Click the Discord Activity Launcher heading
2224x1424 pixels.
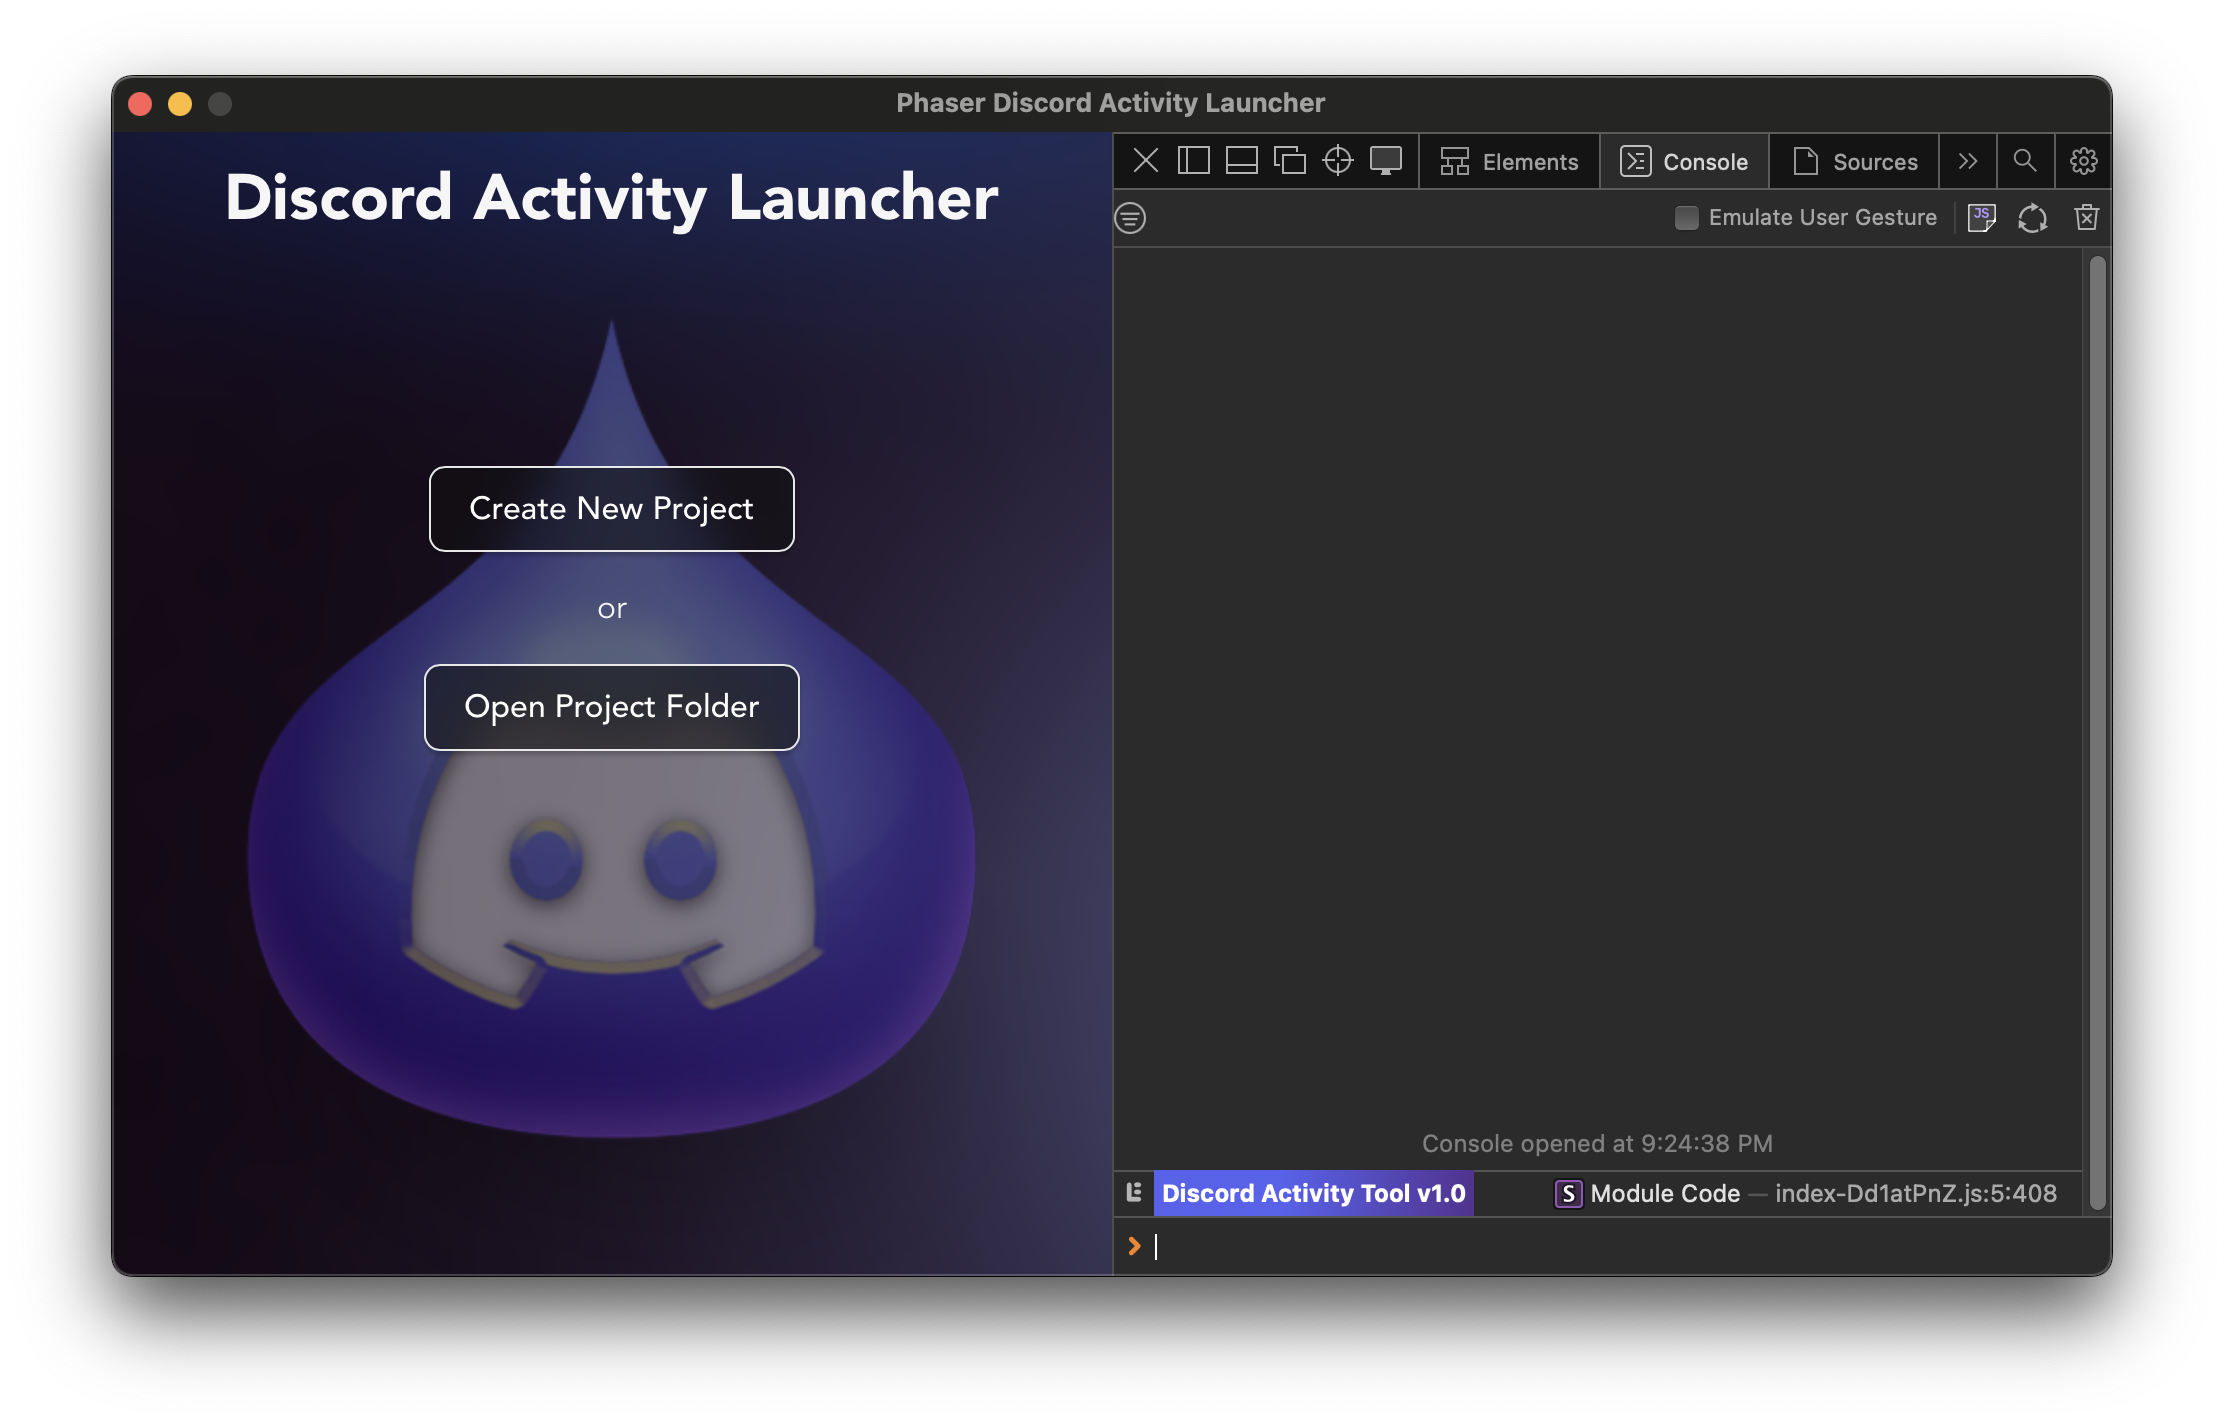tap(611, 197)
